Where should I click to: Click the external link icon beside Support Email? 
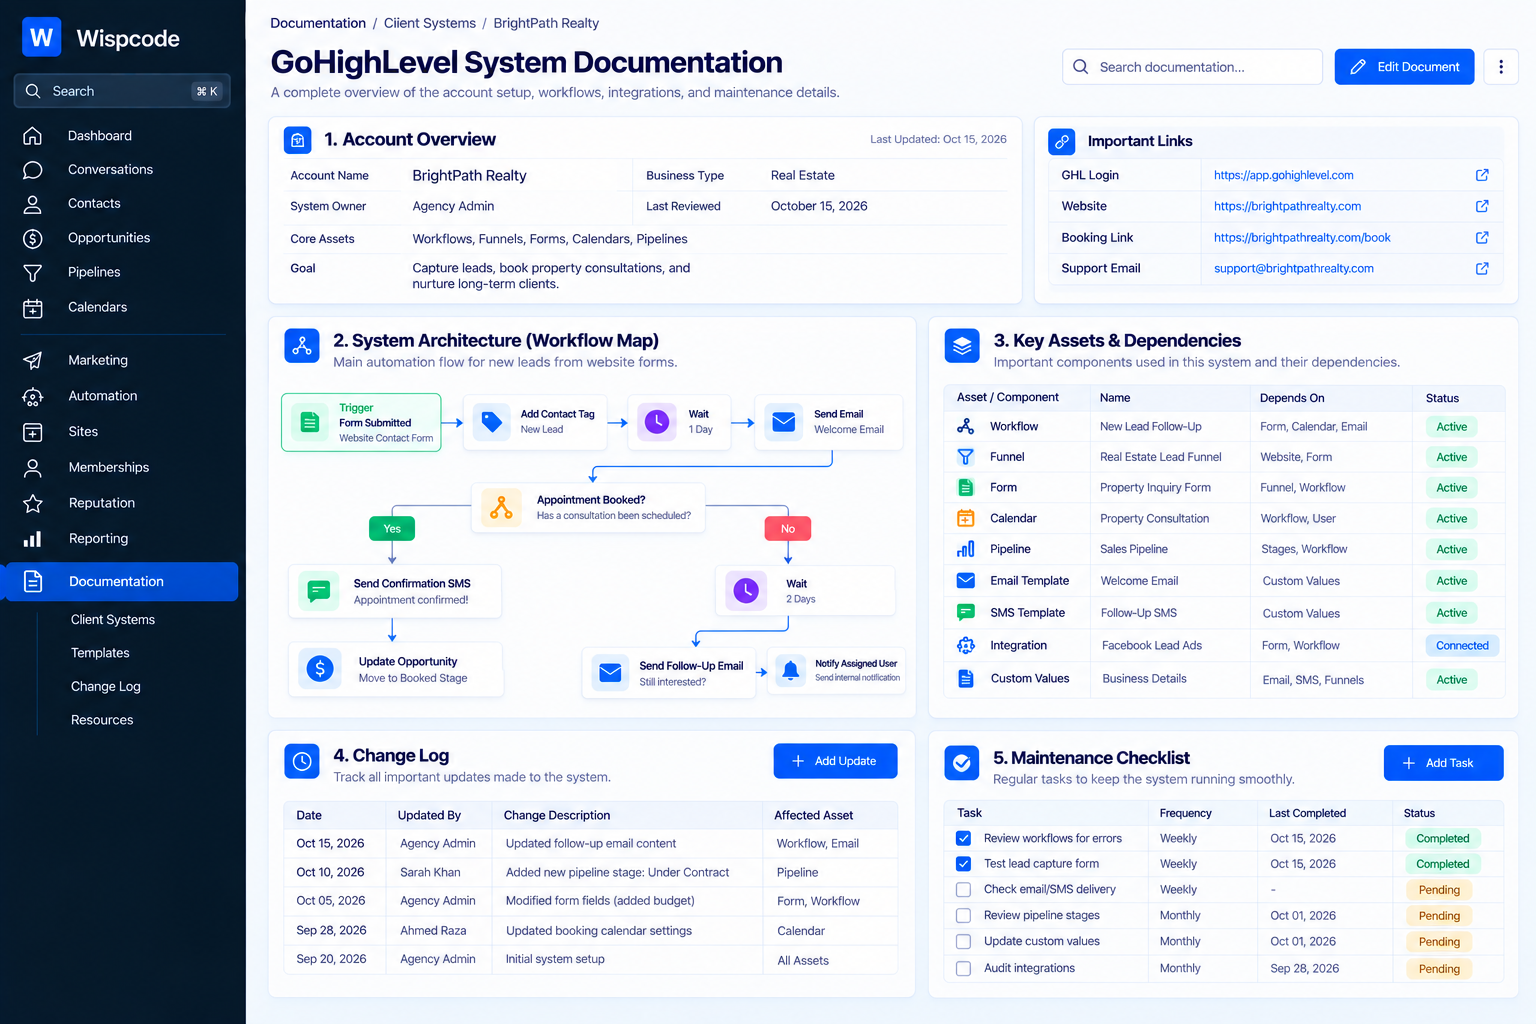pyautogui.click(x=1482, y=268)
